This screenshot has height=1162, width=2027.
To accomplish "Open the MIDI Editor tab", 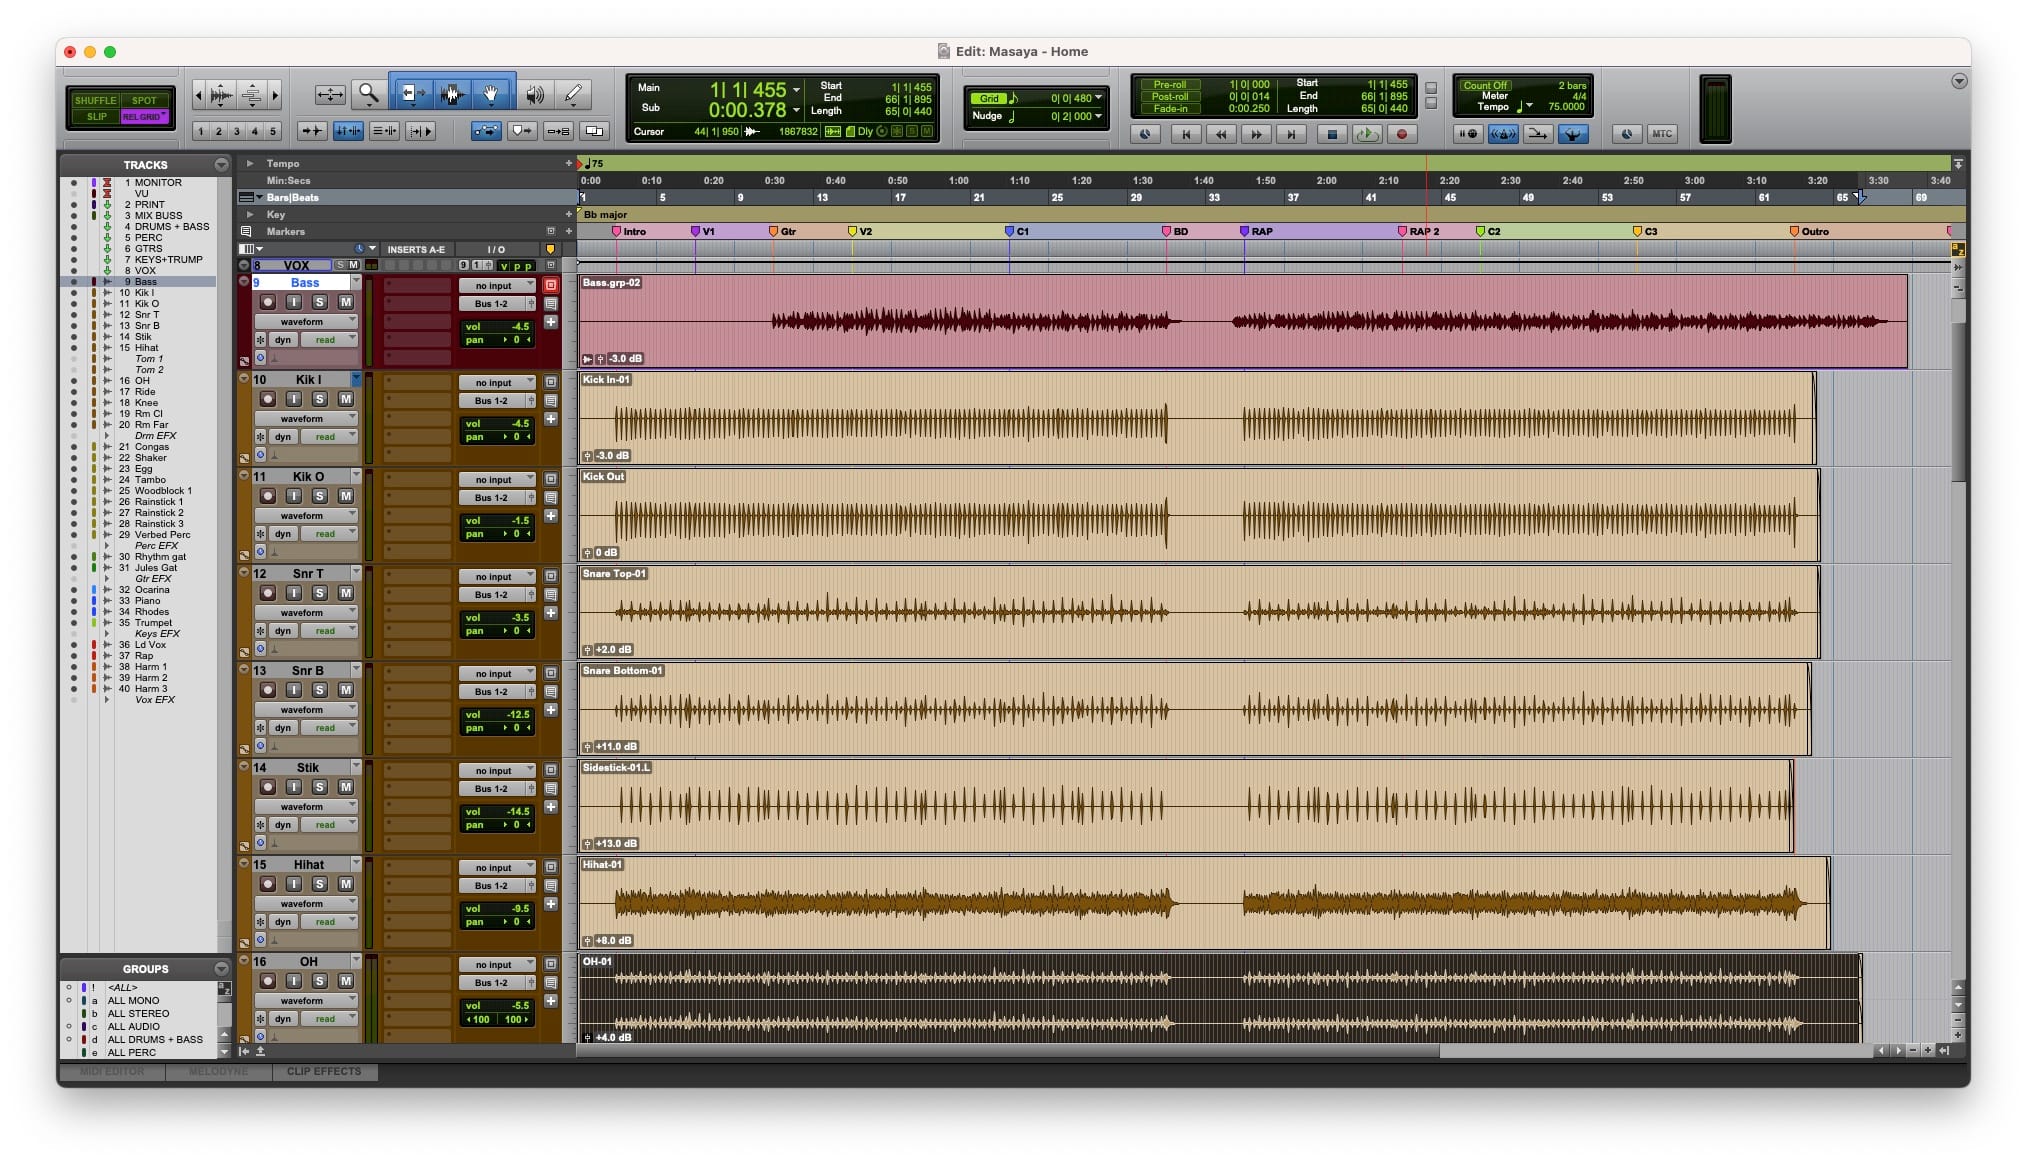I will tap(112, 1072).
